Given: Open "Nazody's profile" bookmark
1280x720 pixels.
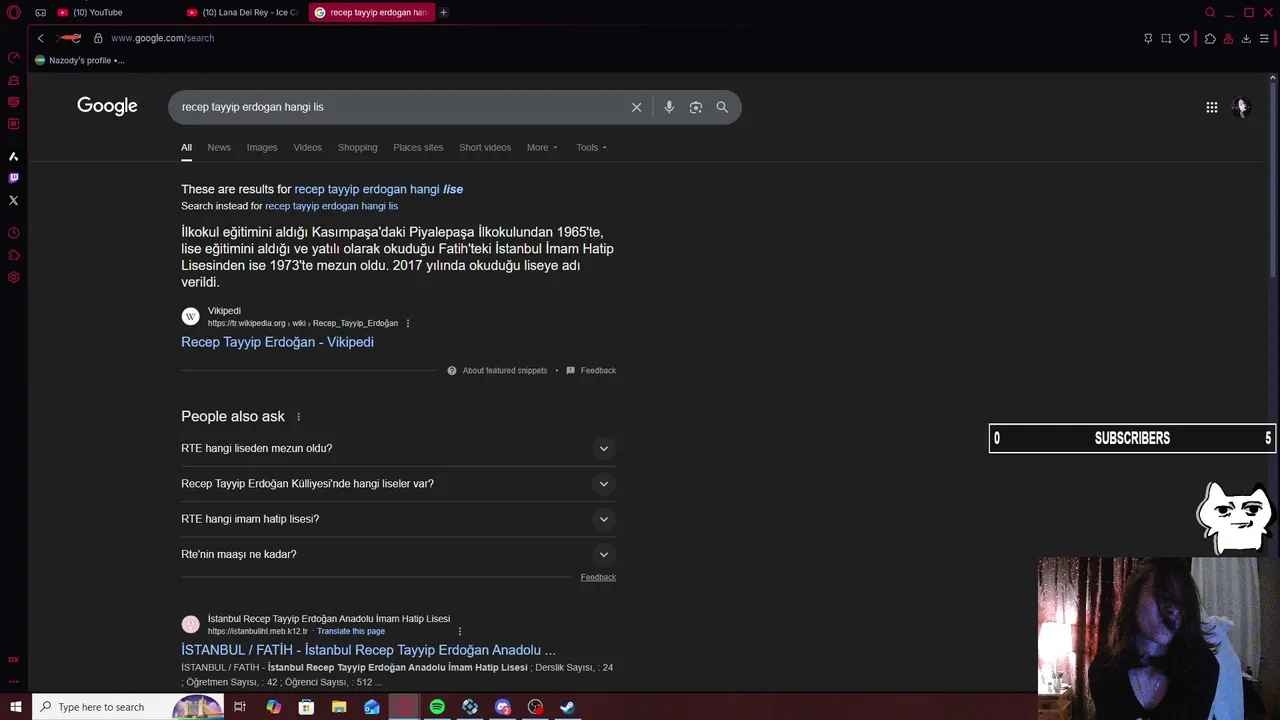Looking at the screenshot, I should pos(80,60).
